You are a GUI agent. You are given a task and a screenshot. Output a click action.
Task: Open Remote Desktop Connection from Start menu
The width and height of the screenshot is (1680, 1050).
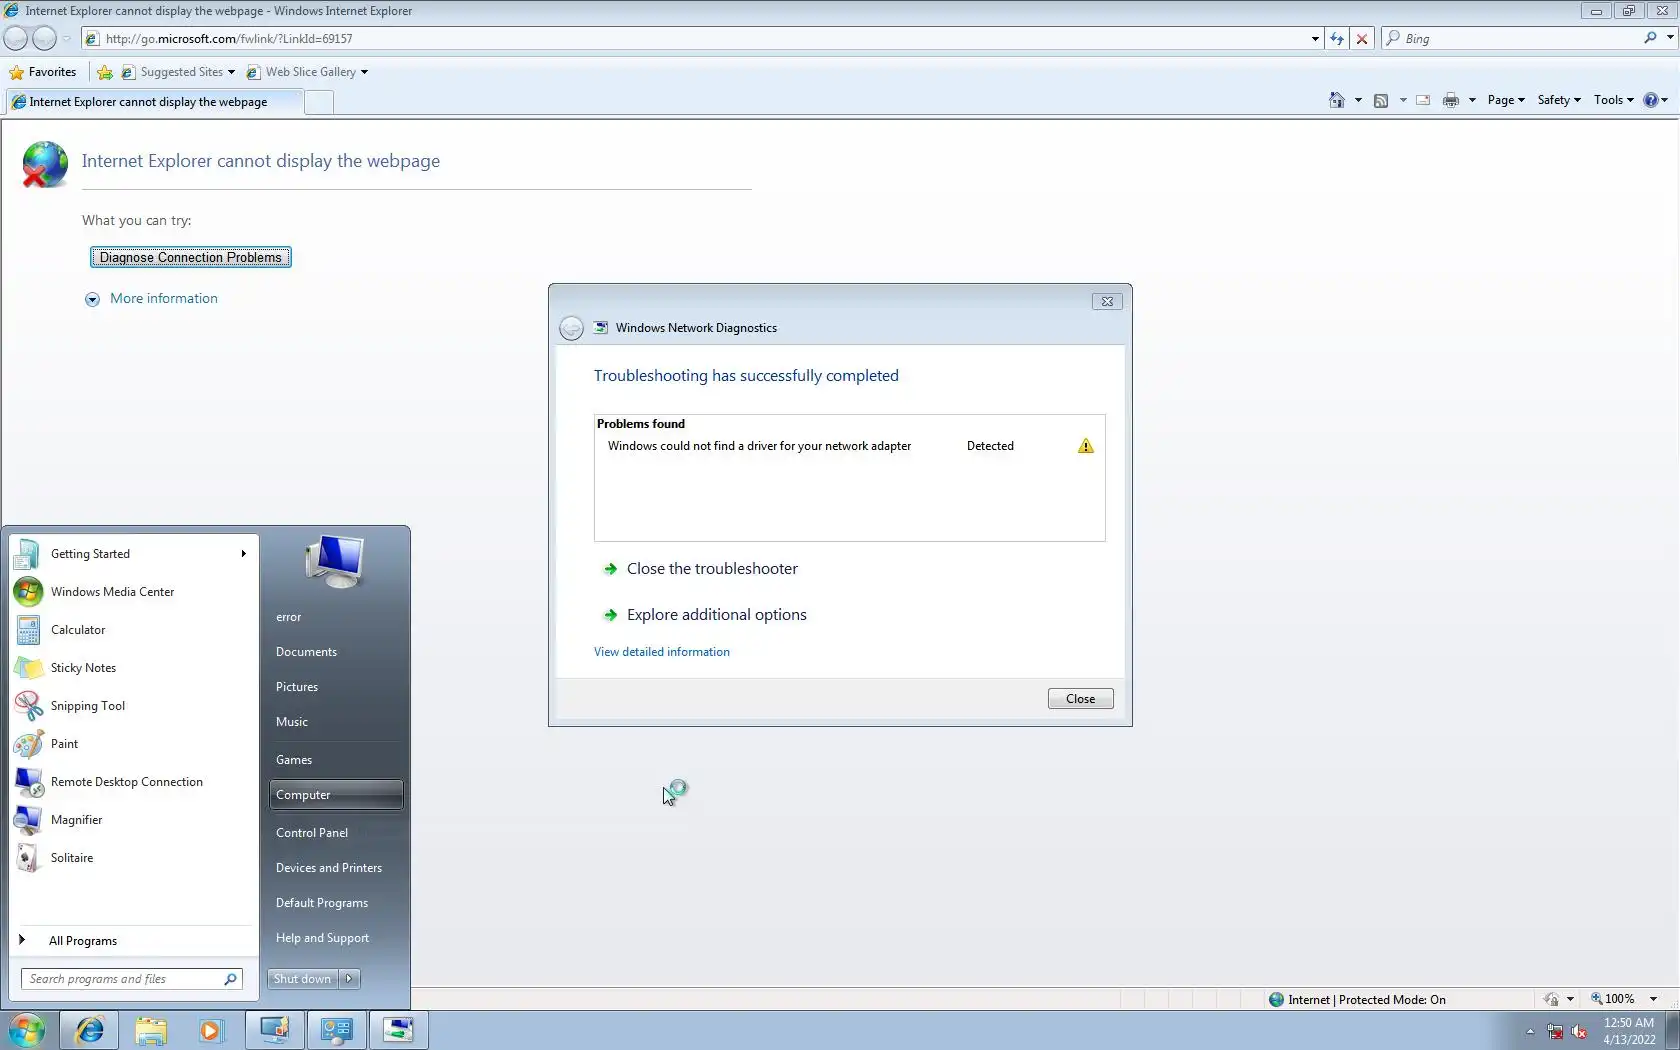pyautogui.click(x=133, y=782)
